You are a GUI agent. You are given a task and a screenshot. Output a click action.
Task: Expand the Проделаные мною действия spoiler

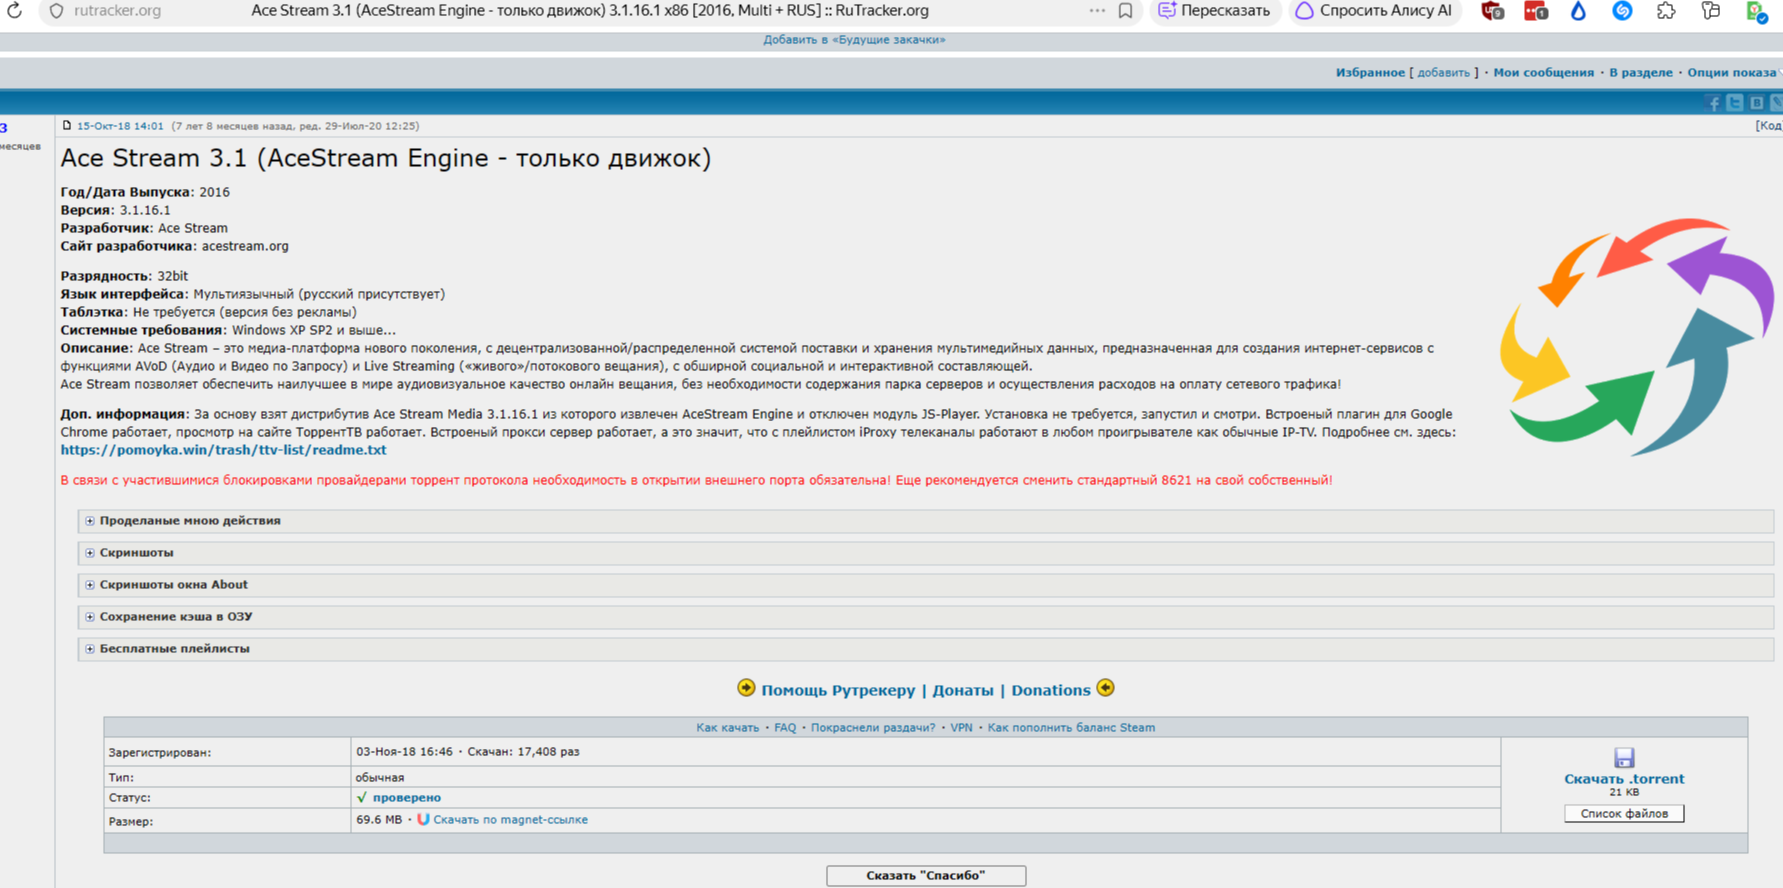tap(925, 521)
